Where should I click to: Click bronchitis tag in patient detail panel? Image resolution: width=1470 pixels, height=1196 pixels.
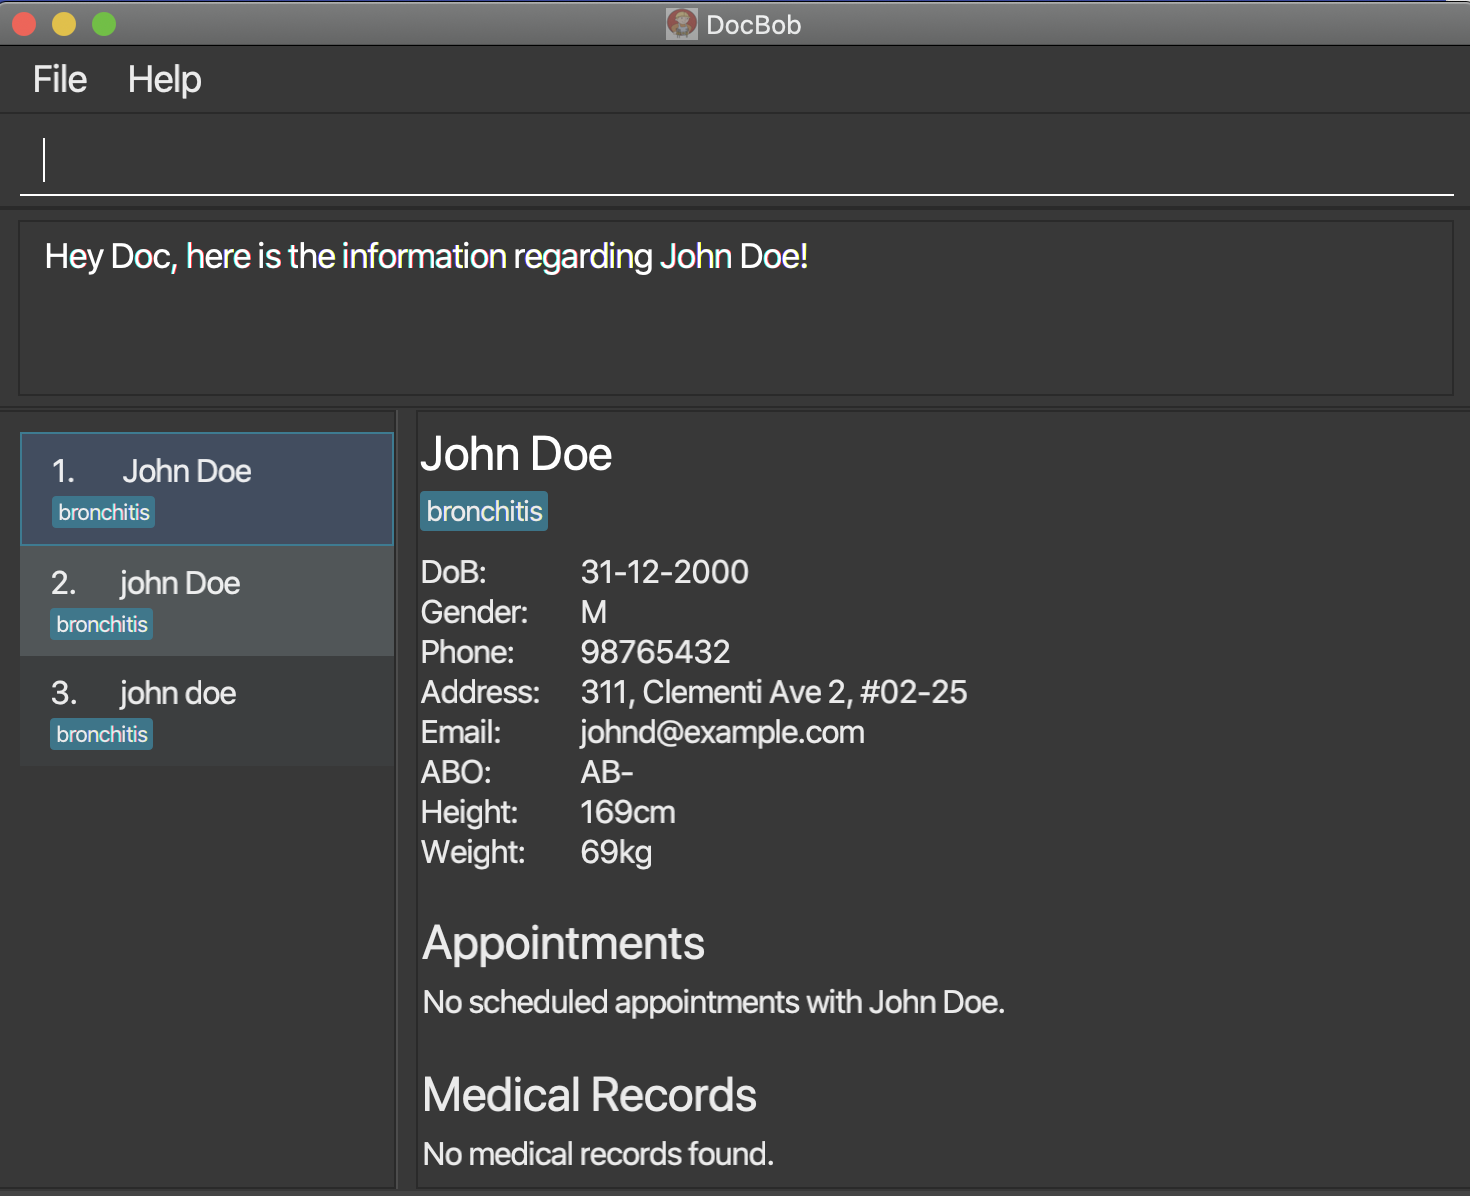point(484,511)
